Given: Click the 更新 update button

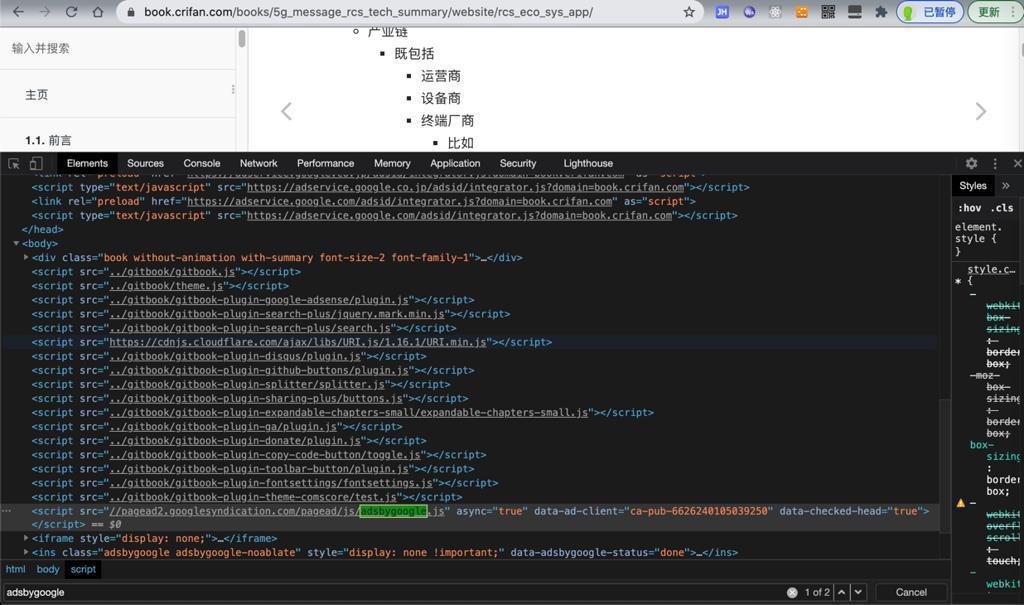Looking at the screenshot, I should pyautogui.click(x=993, y=12).
